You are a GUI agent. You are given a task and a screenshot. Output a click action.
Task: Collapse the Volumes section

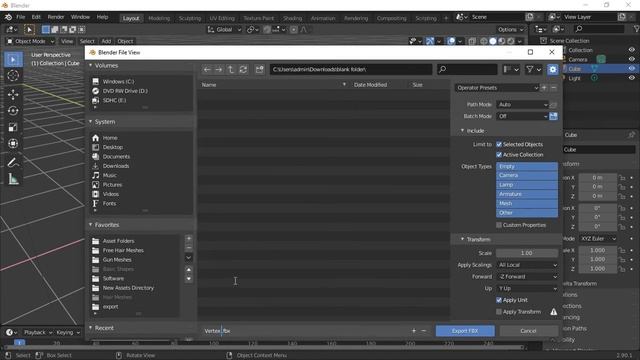pos(91,65)
